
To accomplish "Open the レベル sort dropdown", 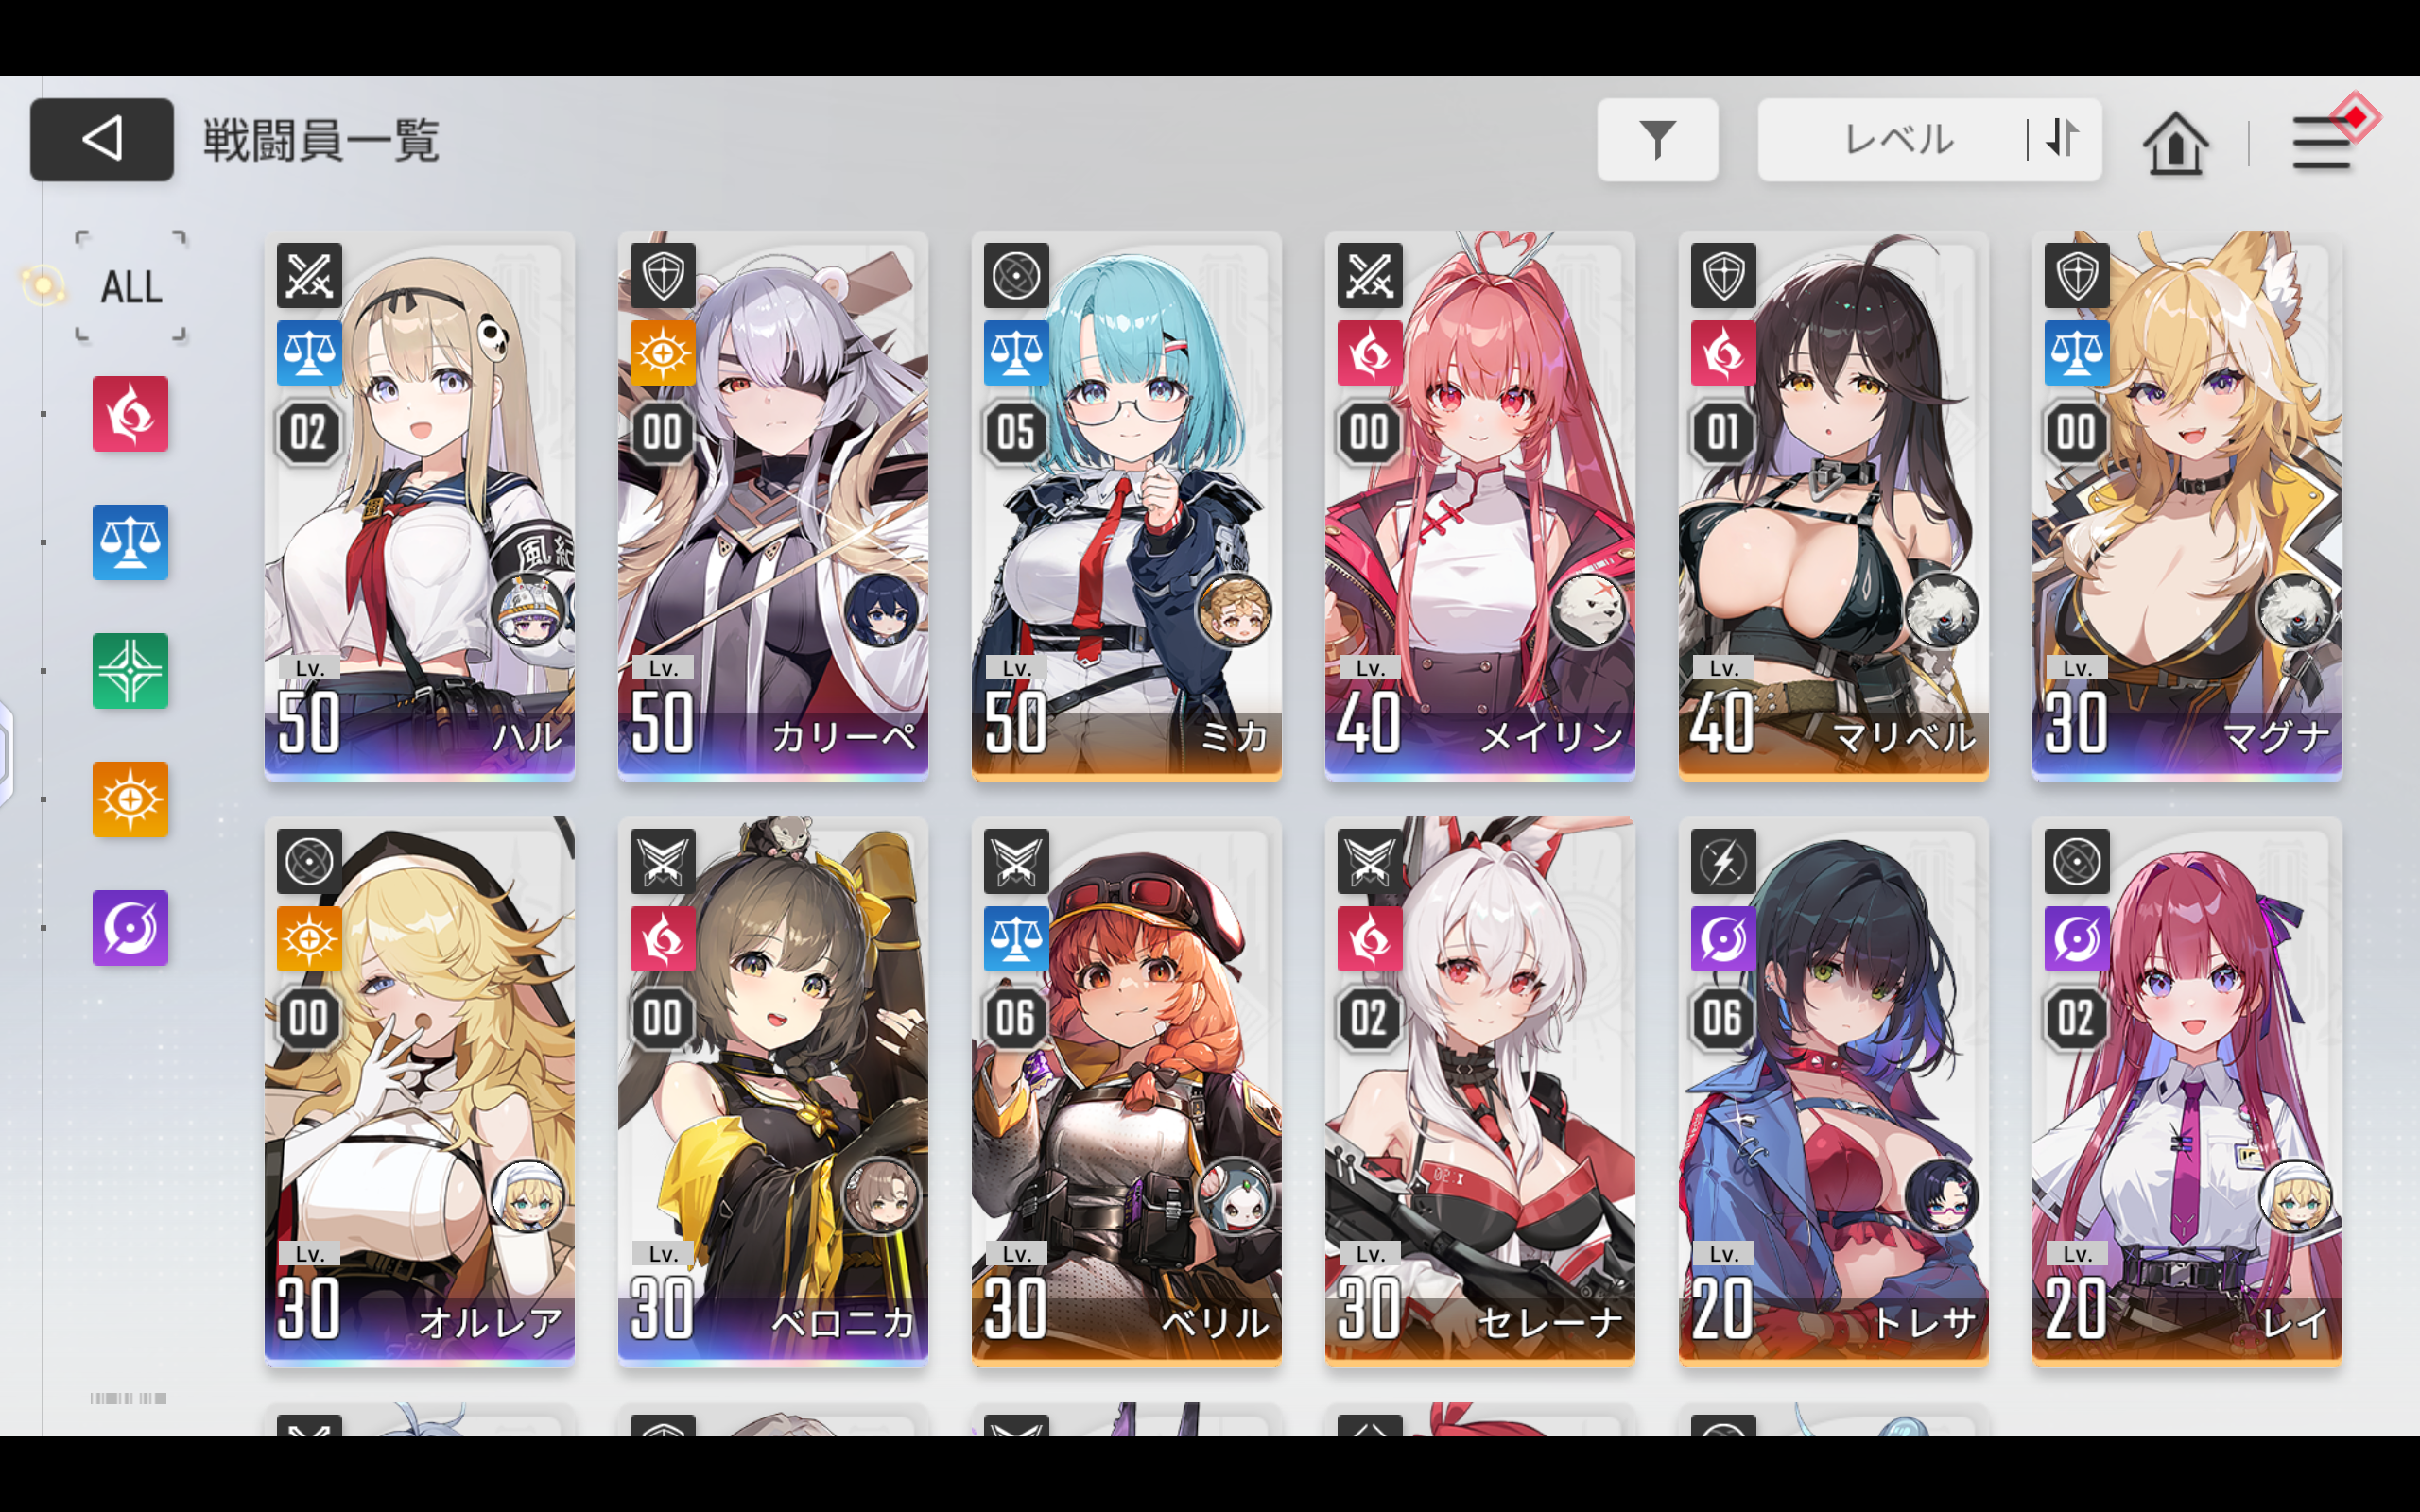I will coord(1897,139).
